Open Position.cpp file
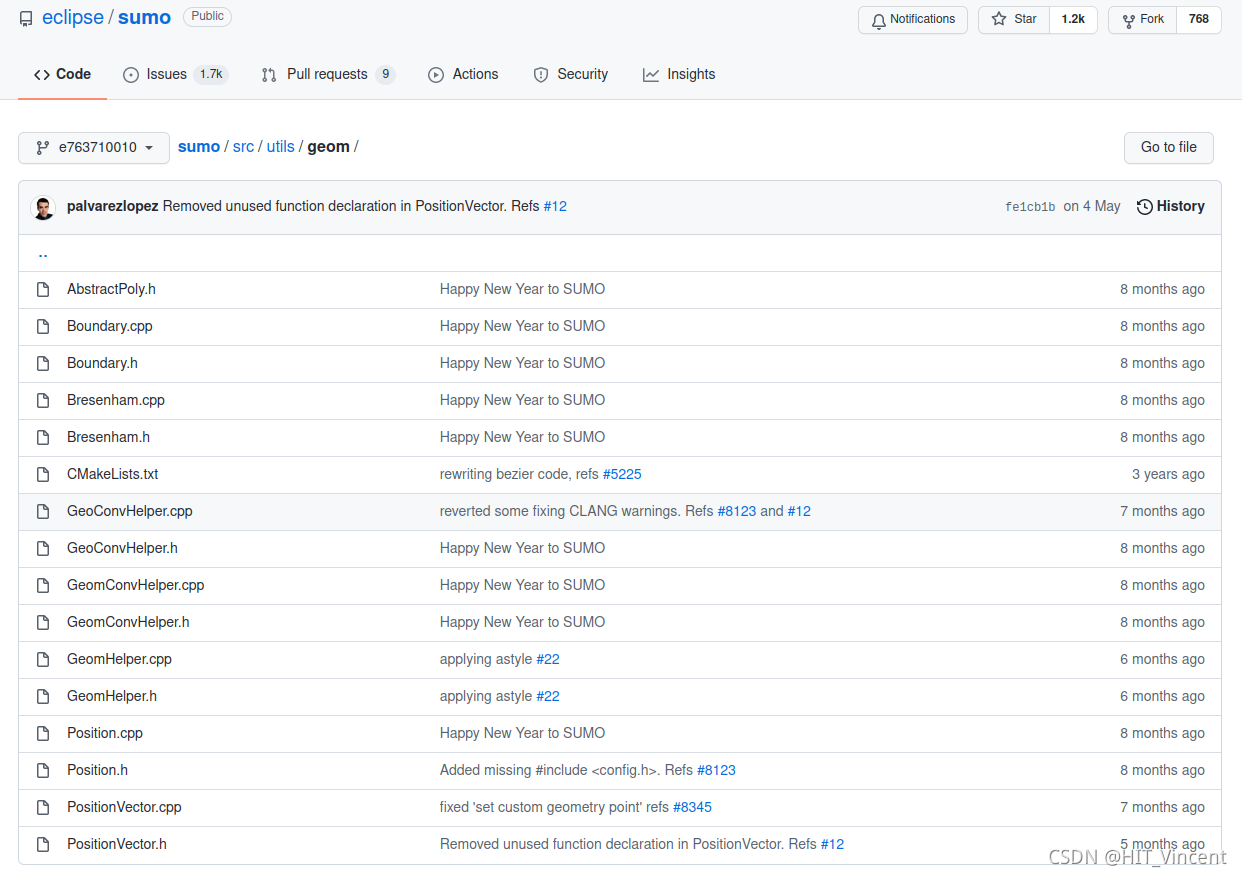This screenshot has width=1242, height=877. click(105, 733)
